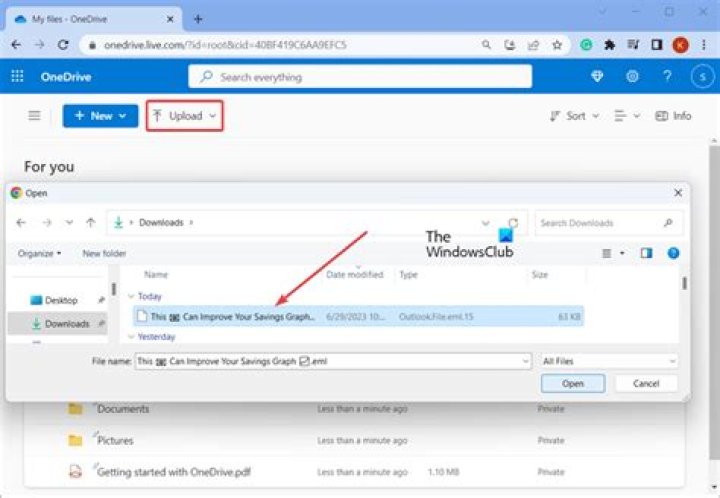Click the Cancel button
The image size is (720, 498).
(646, 383)
